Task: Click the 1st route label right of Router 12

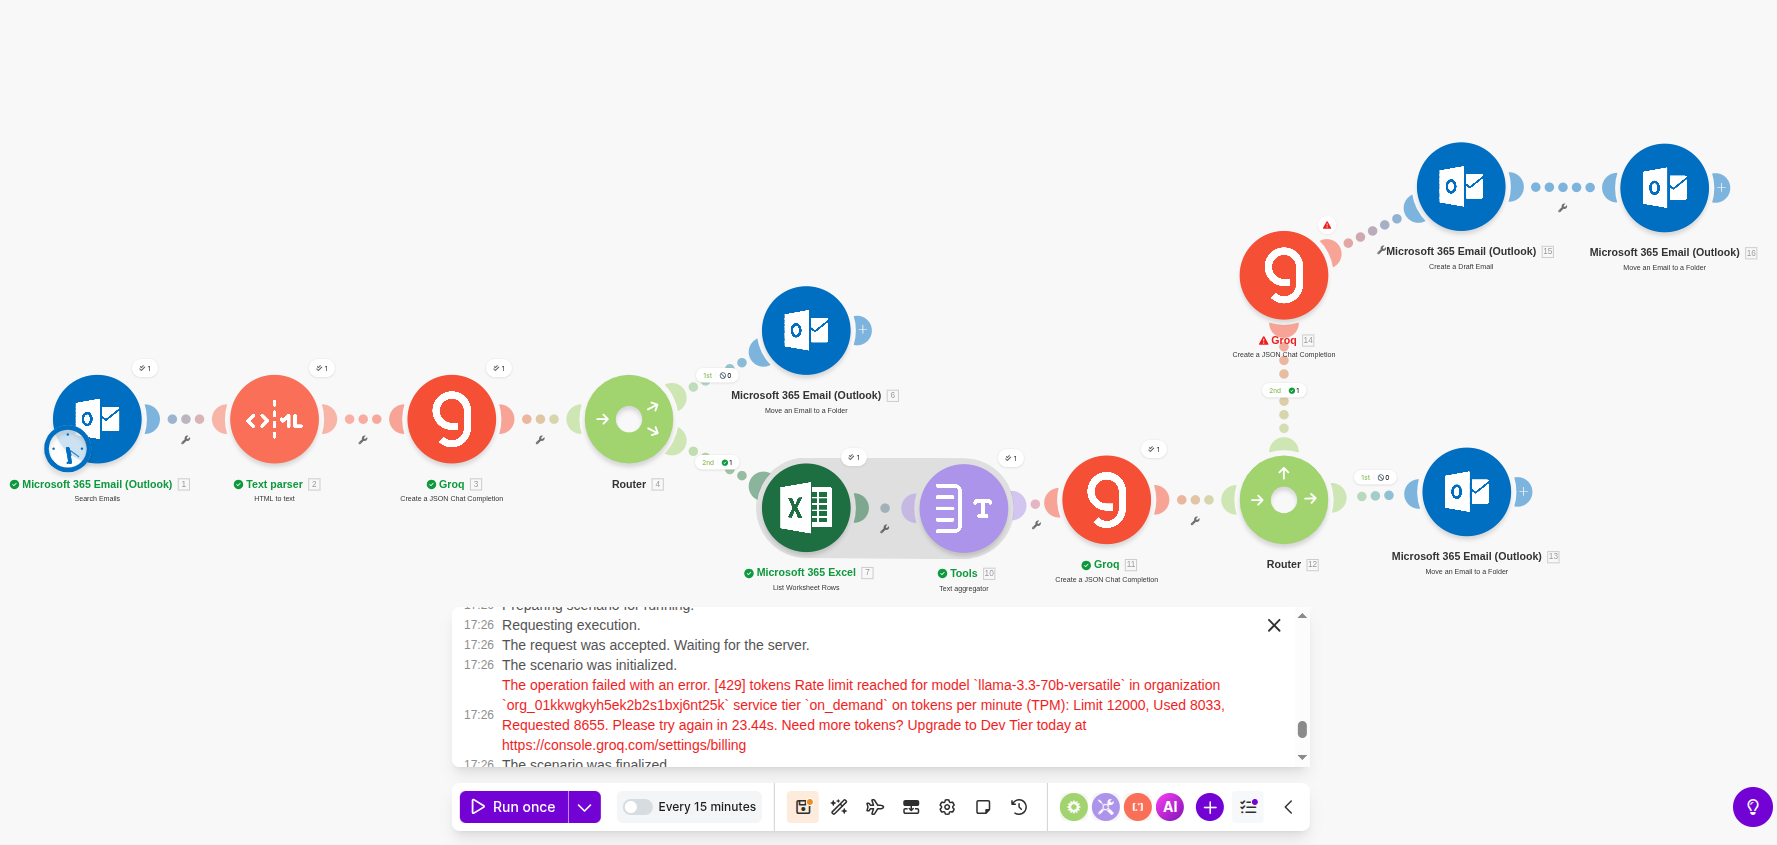Action: pyautogui.click(x=1375, y=477)
